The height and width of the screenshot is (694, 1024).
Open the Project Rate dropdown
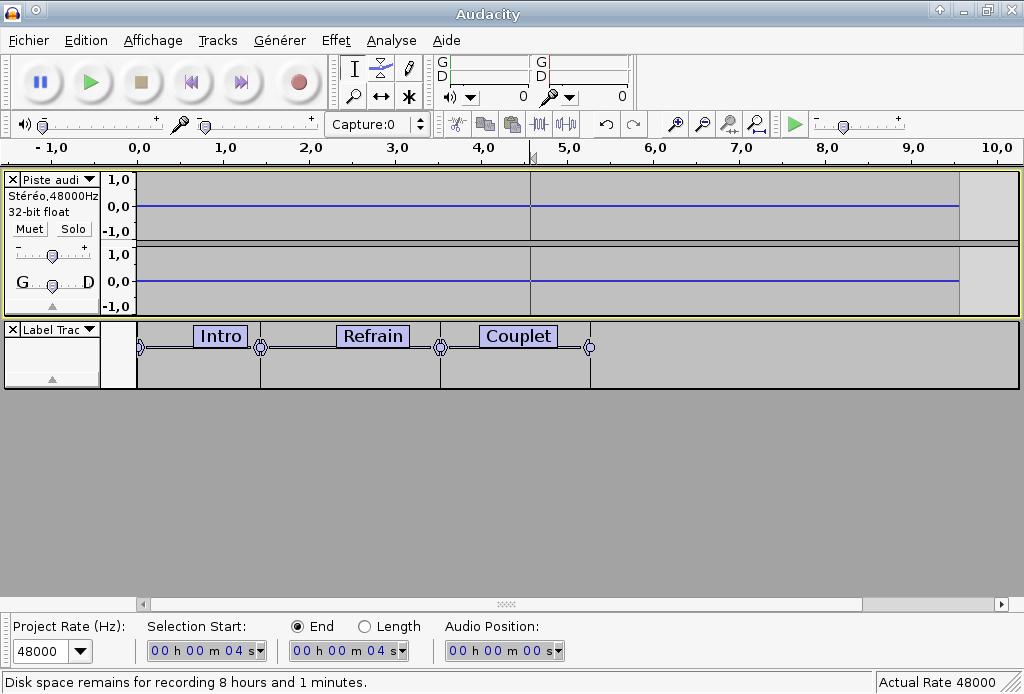(x=80, y=651)
